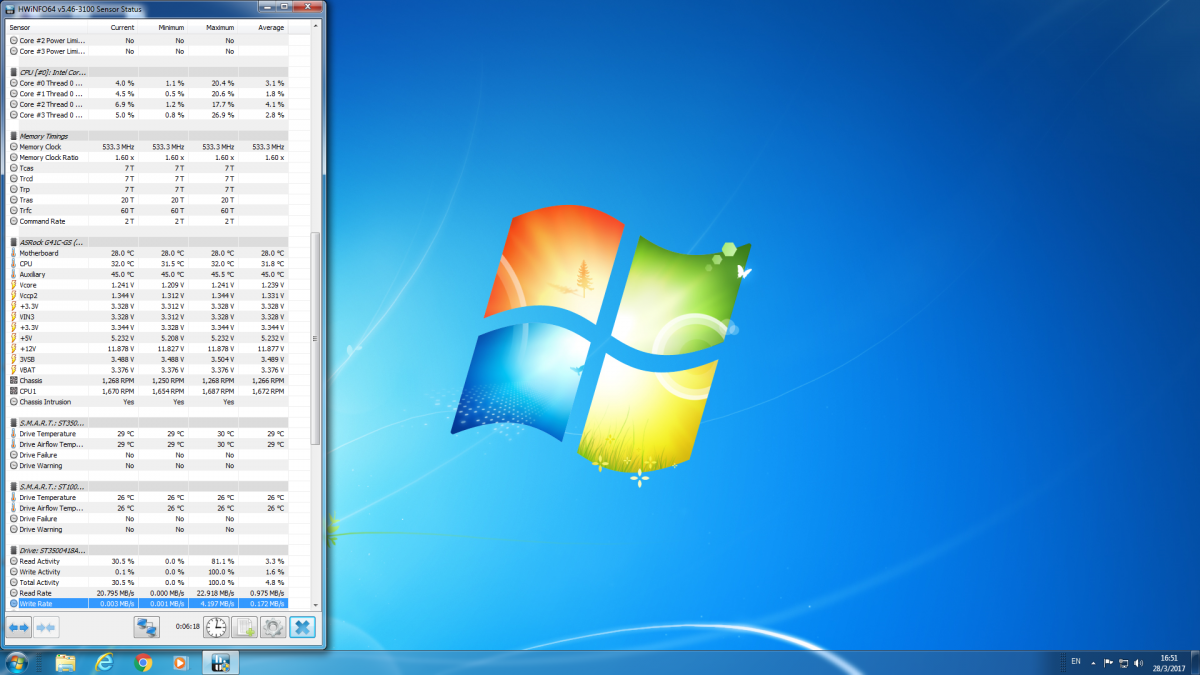Click the Auxiliary thermometer icon
The height and width of the screenshot is (675, 1200).
click(x=14, y=274)
